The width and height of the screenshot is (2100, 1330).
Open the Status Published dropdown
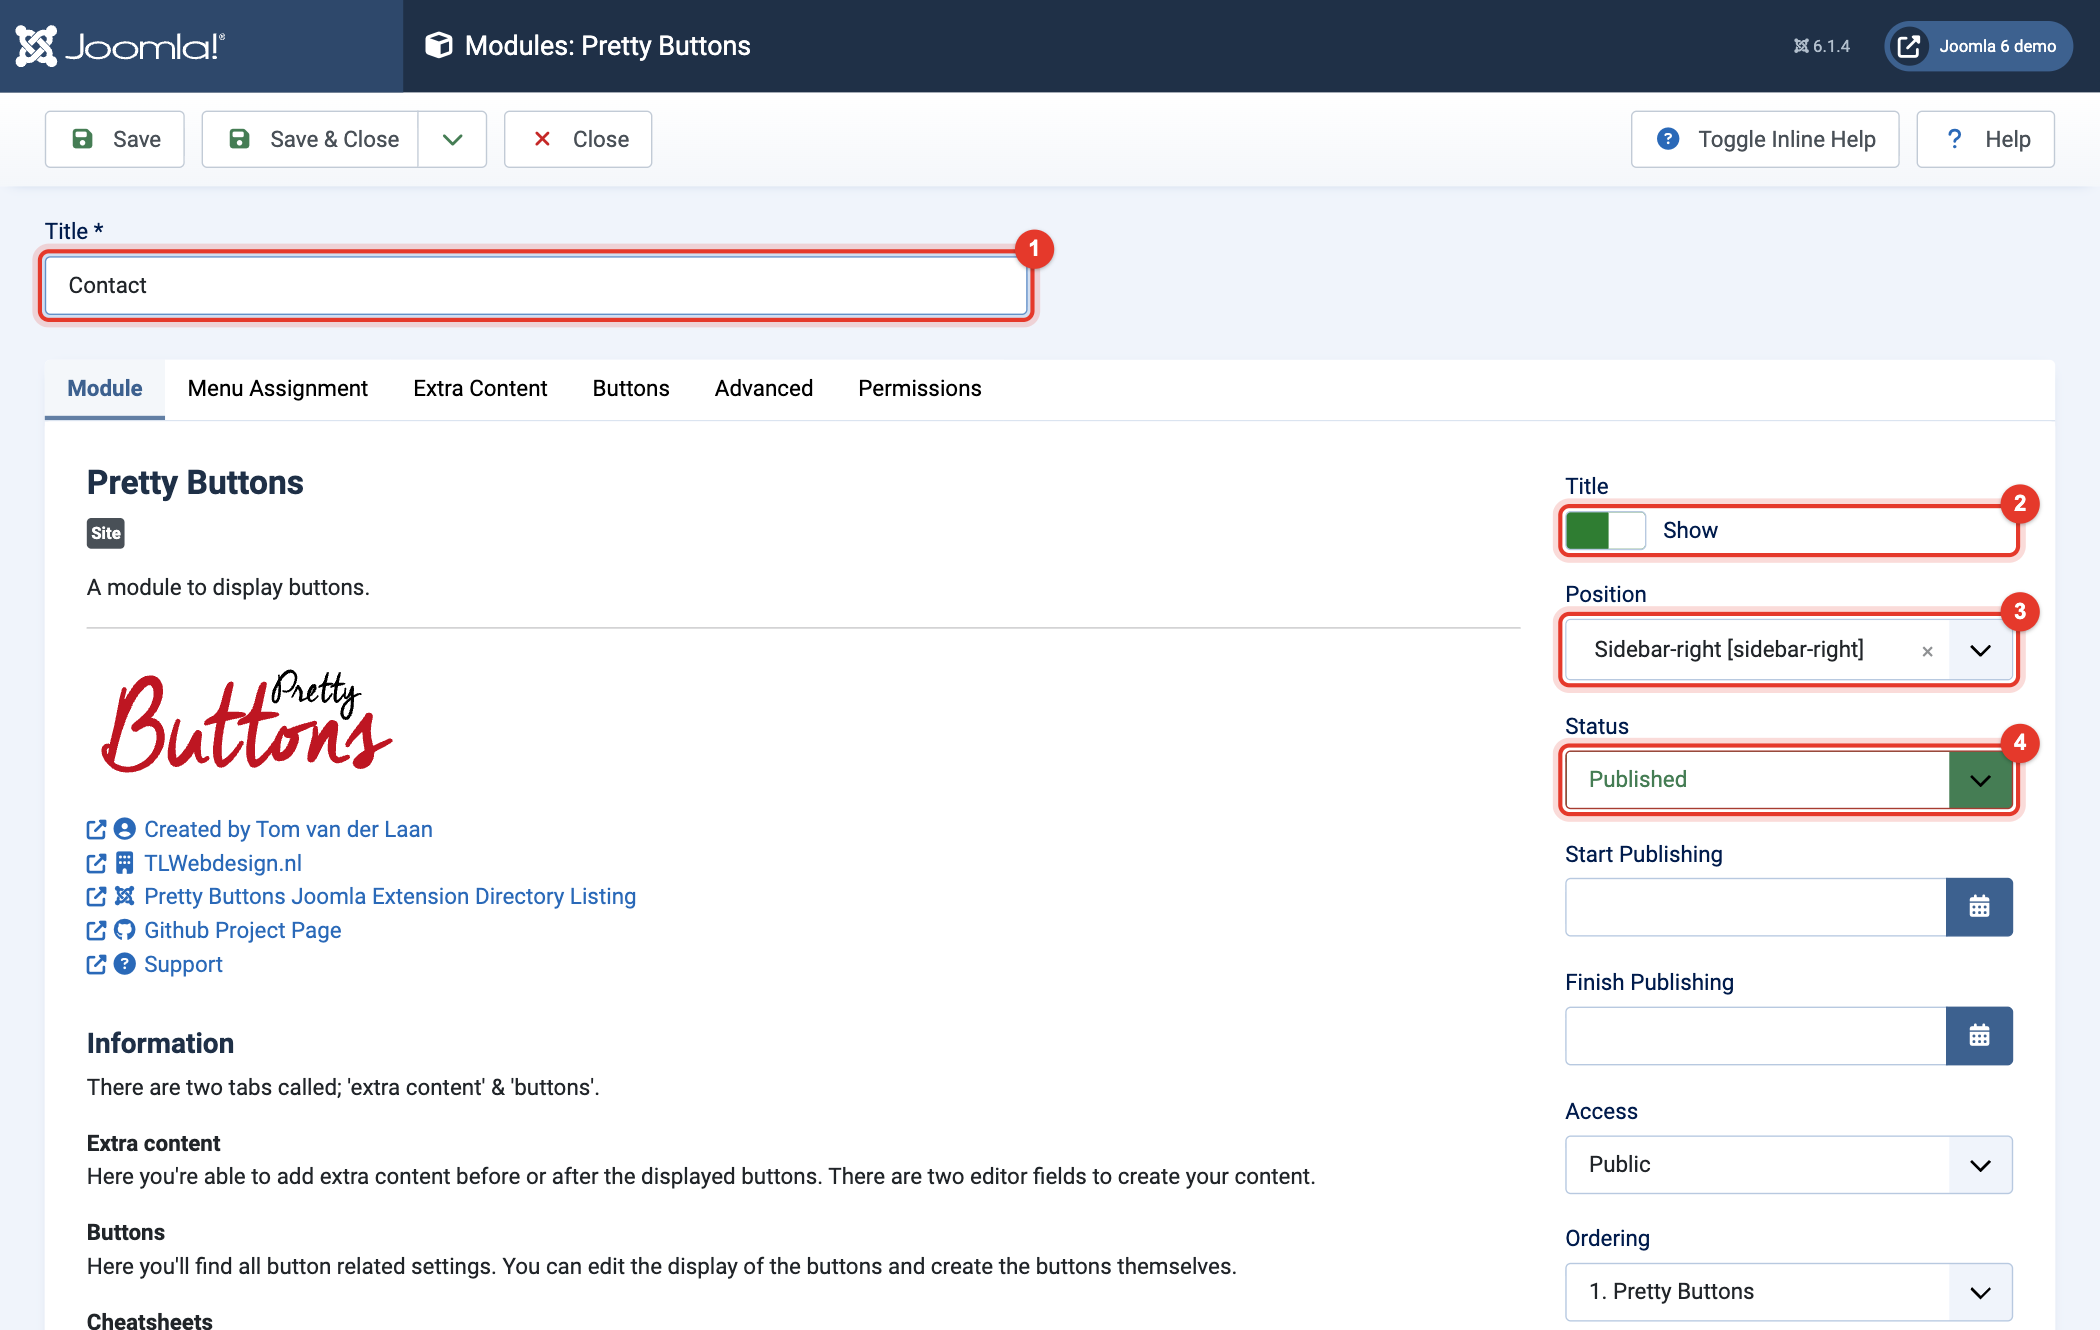coord(1789,779)
